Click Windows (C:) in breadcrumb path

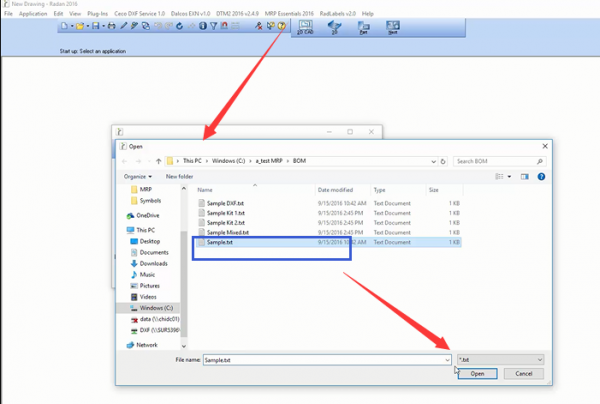pos(228,161)
